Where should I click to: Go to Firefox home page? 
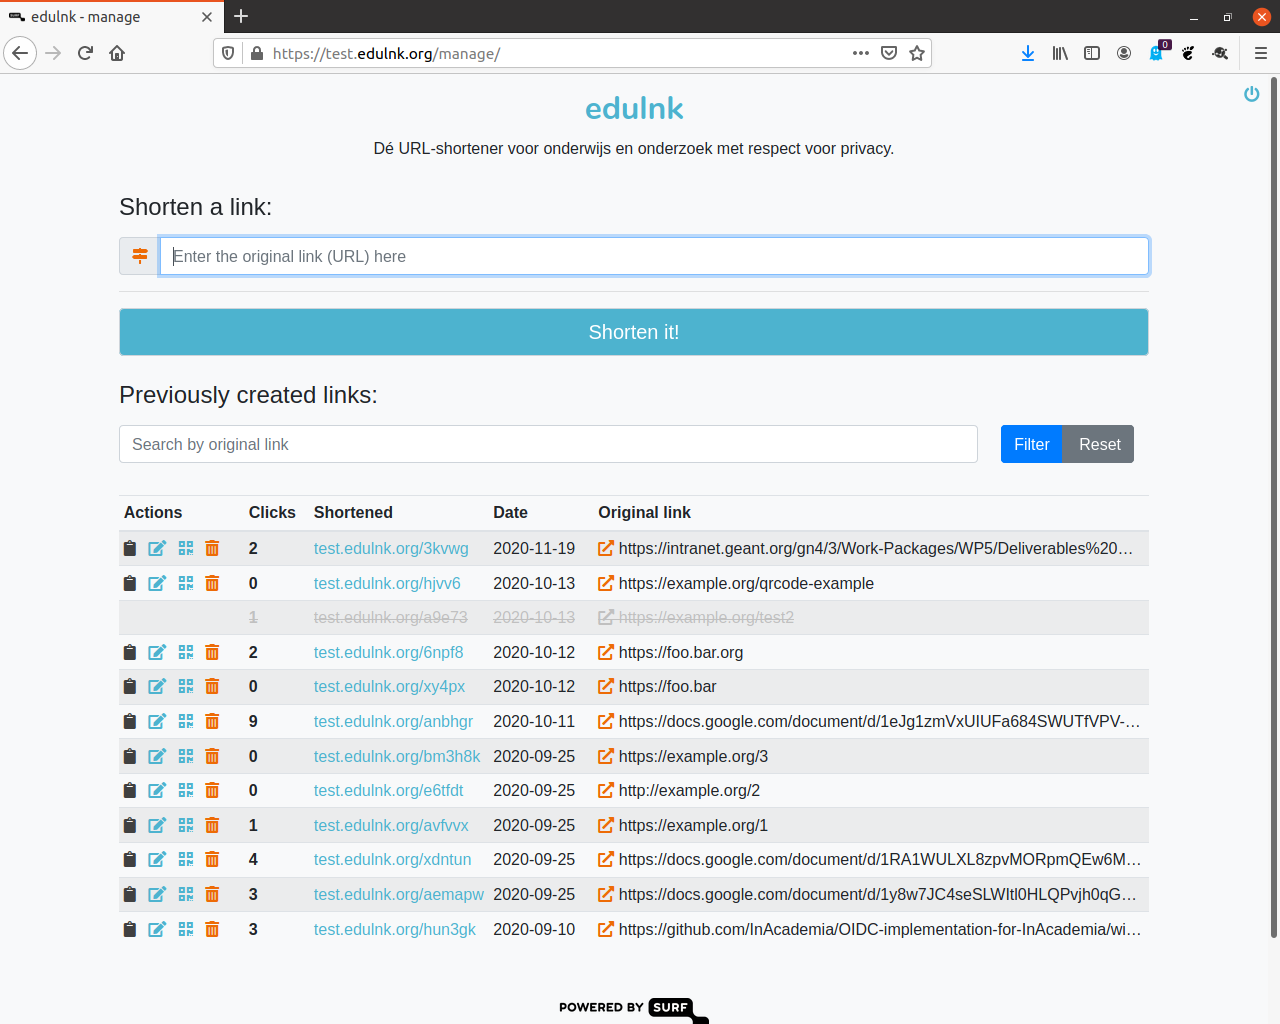tap(117, 53)
